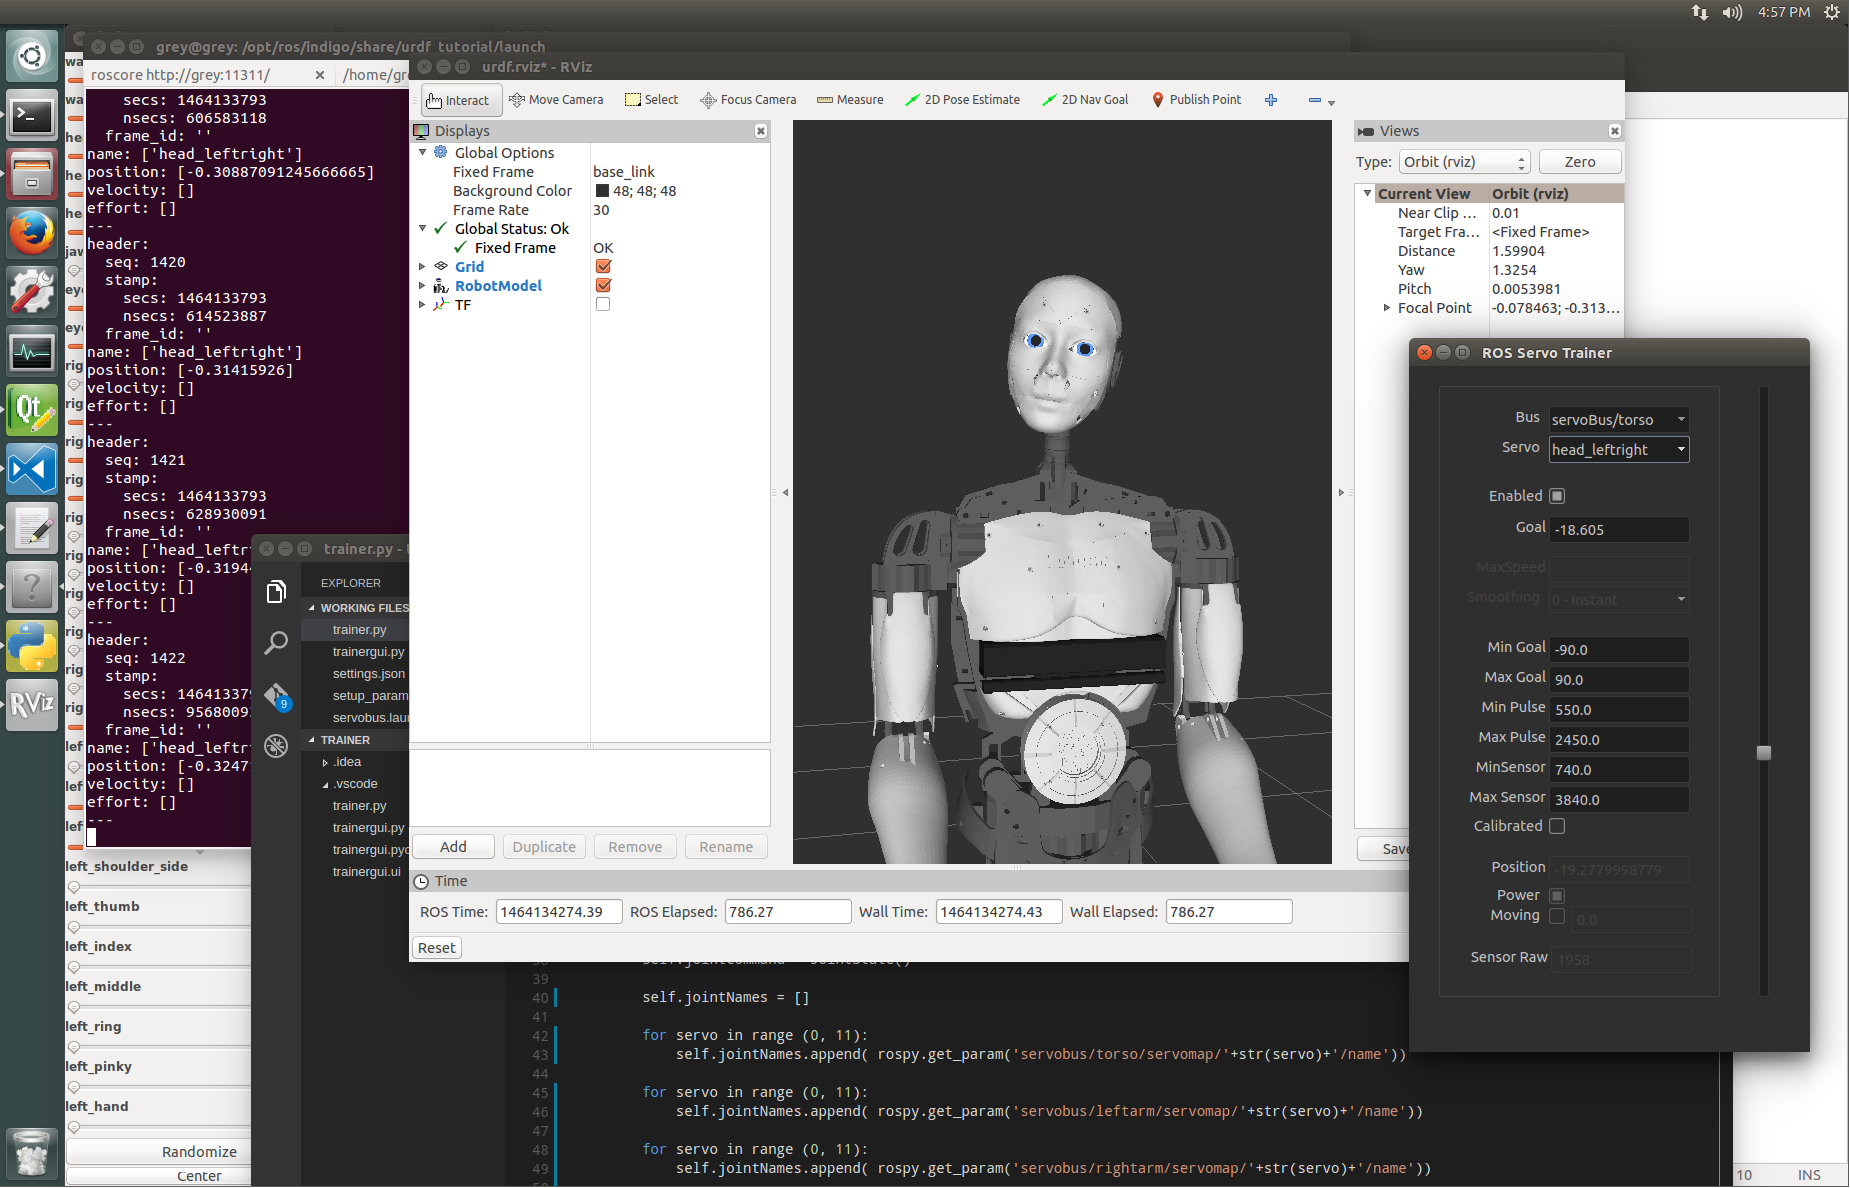Open the Servo dropdown showing head_leftright

[x=1618, y=450]
